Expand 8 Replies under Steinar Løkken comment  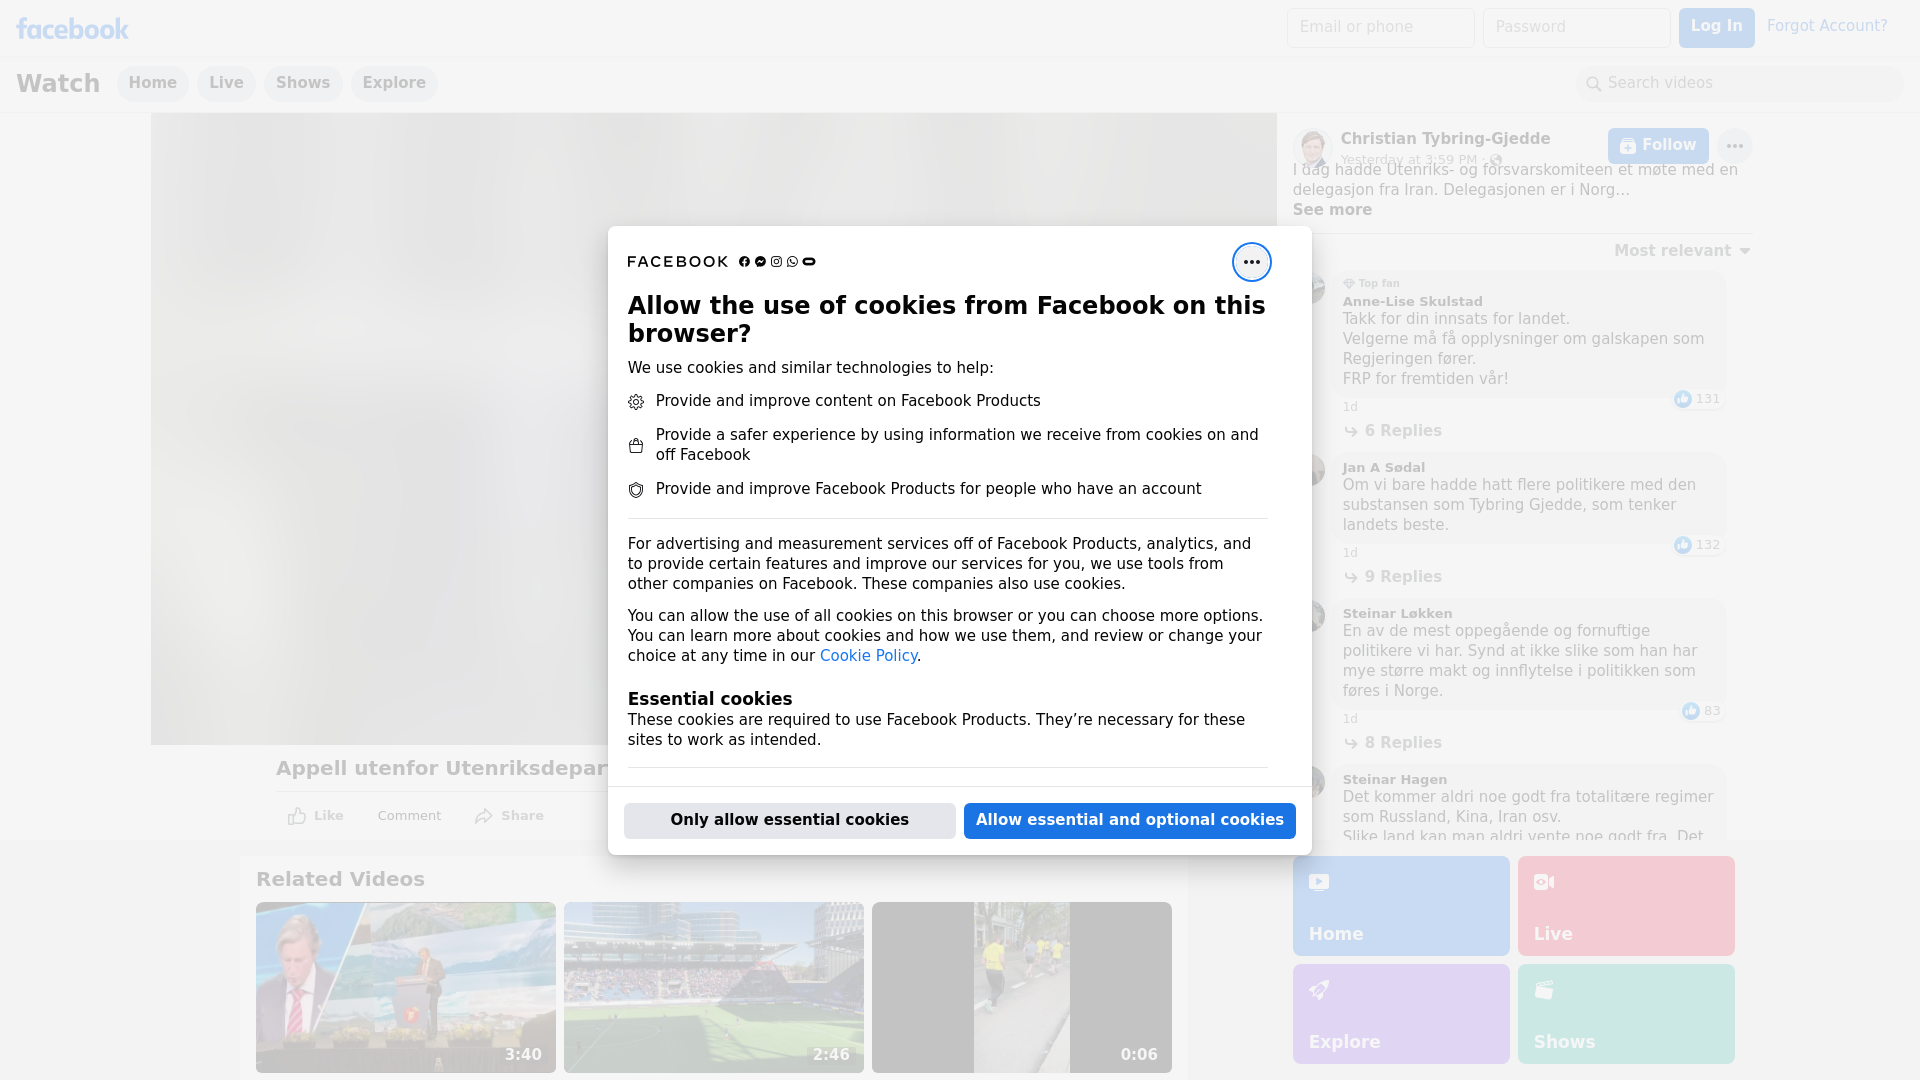1393,743
